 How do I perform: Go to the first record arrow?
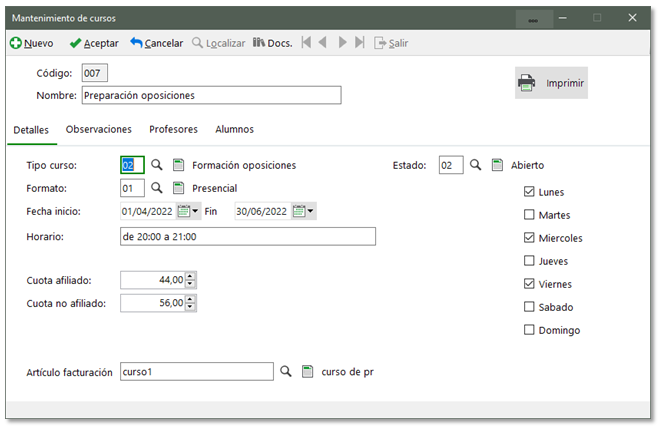pos(306,42)
